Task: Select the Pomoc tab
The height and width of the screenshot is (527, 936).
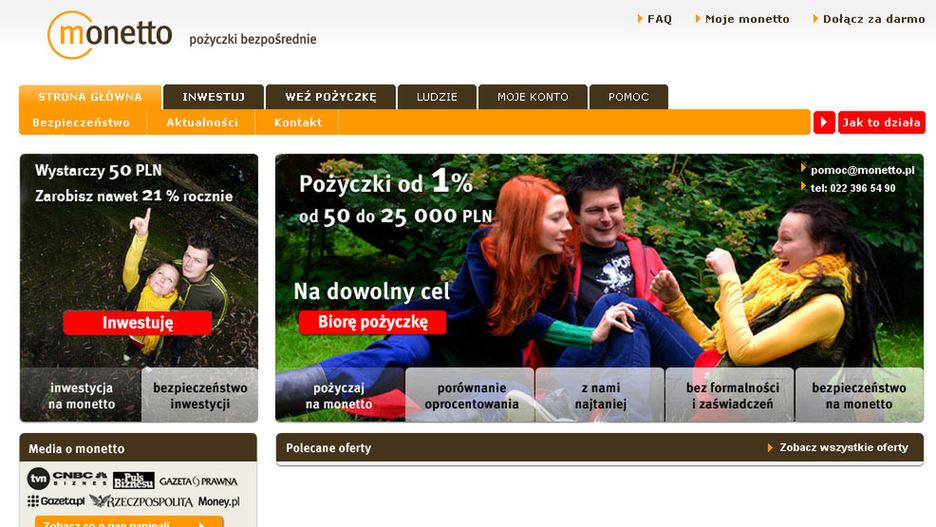Action: coord(629,97)
